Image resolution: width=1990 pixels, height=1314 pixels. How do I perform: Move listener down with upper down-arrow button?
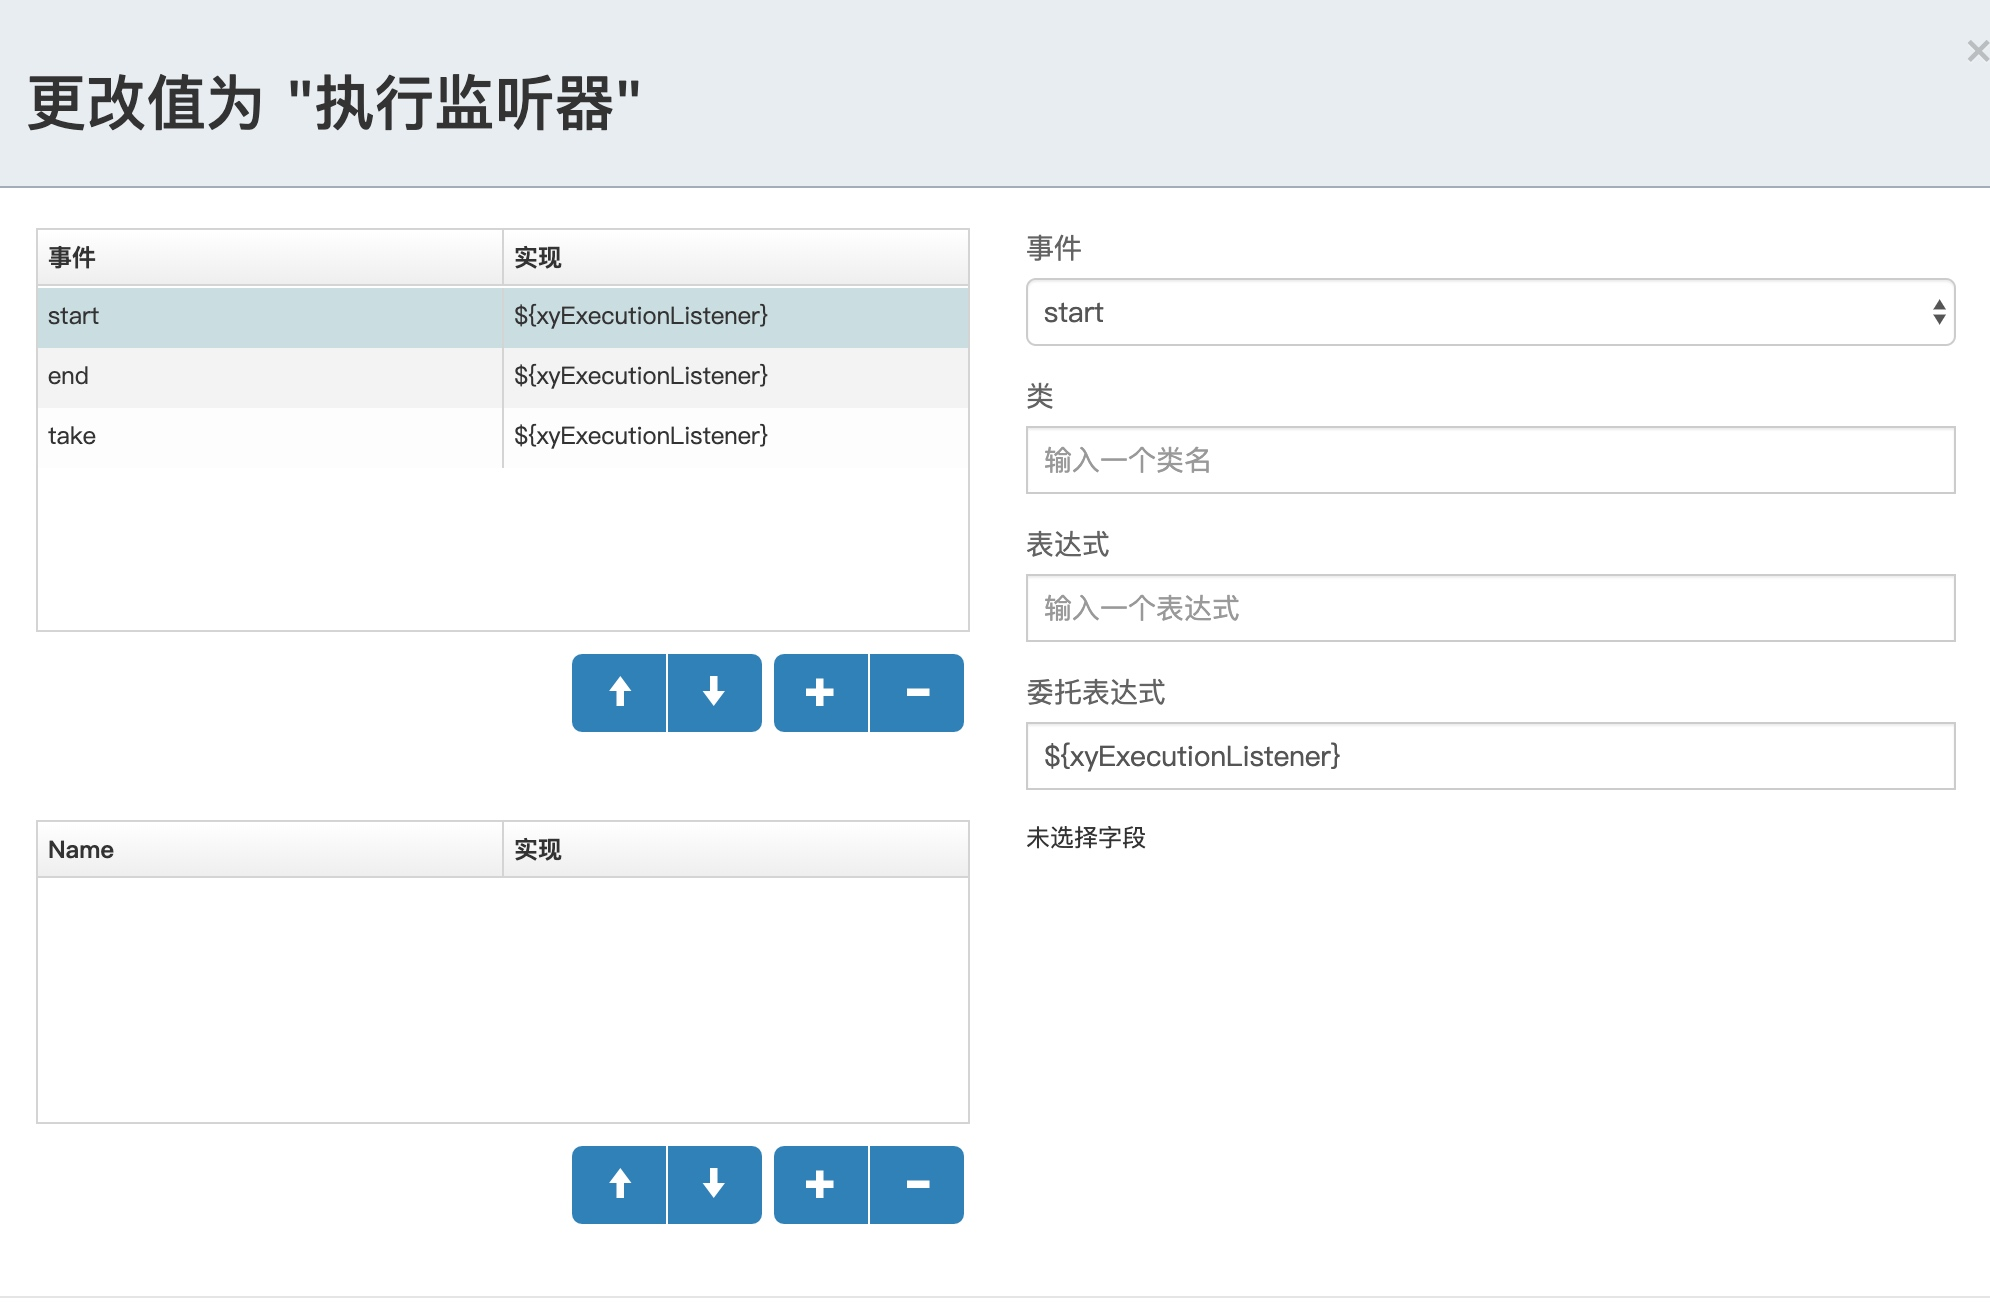(x=714, y=693)
